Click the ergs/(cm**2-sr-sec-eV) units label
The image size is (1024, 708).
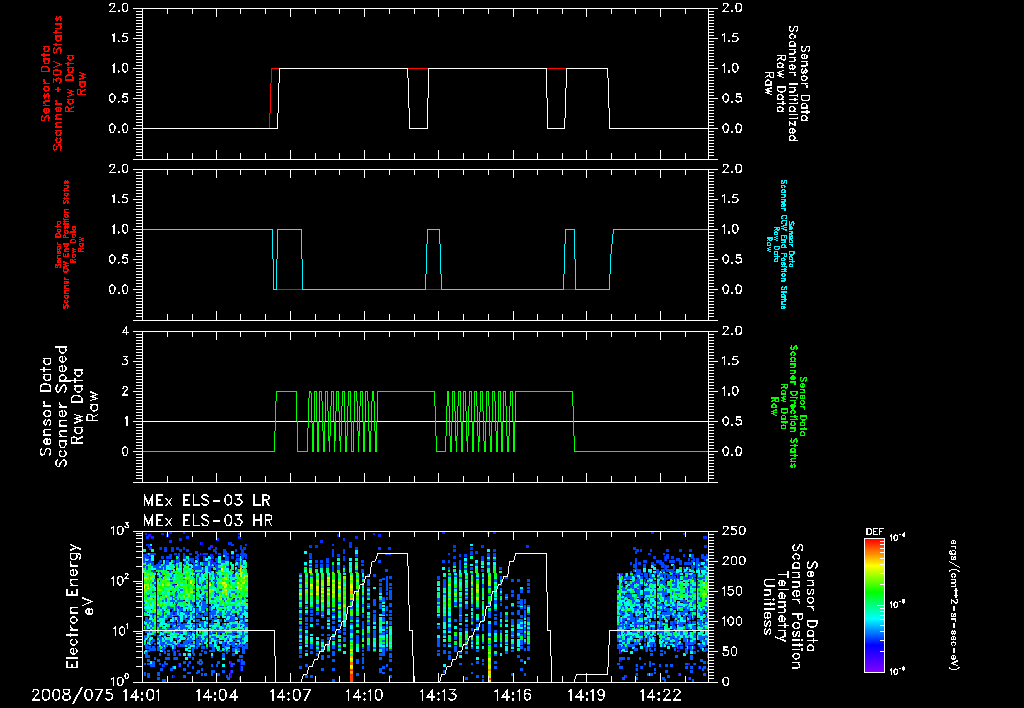tap(953, 605)
